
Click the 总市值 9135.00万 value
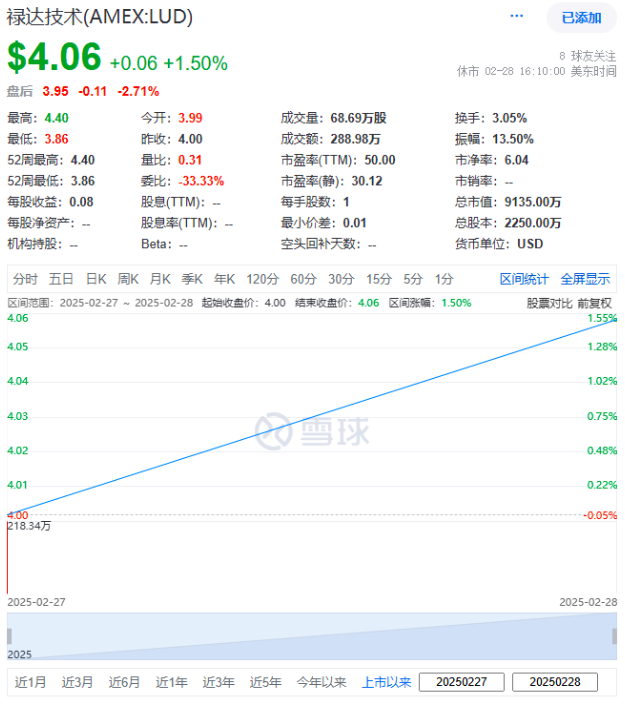[x=533, y=202]
